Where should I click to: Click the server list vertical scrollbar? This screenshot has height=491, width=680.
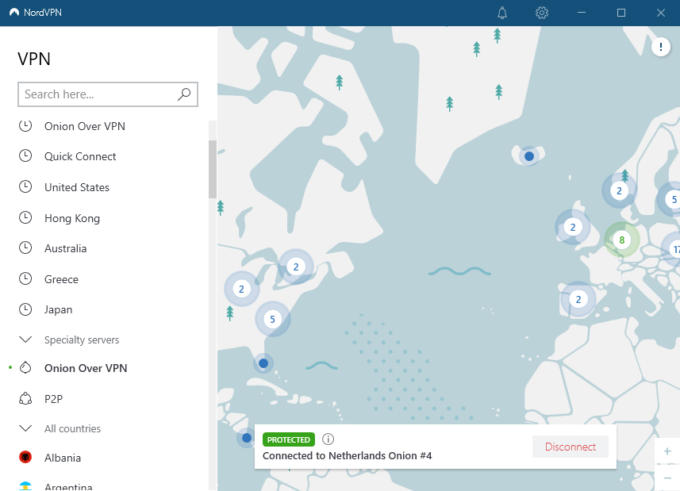(x=212, y=168)
